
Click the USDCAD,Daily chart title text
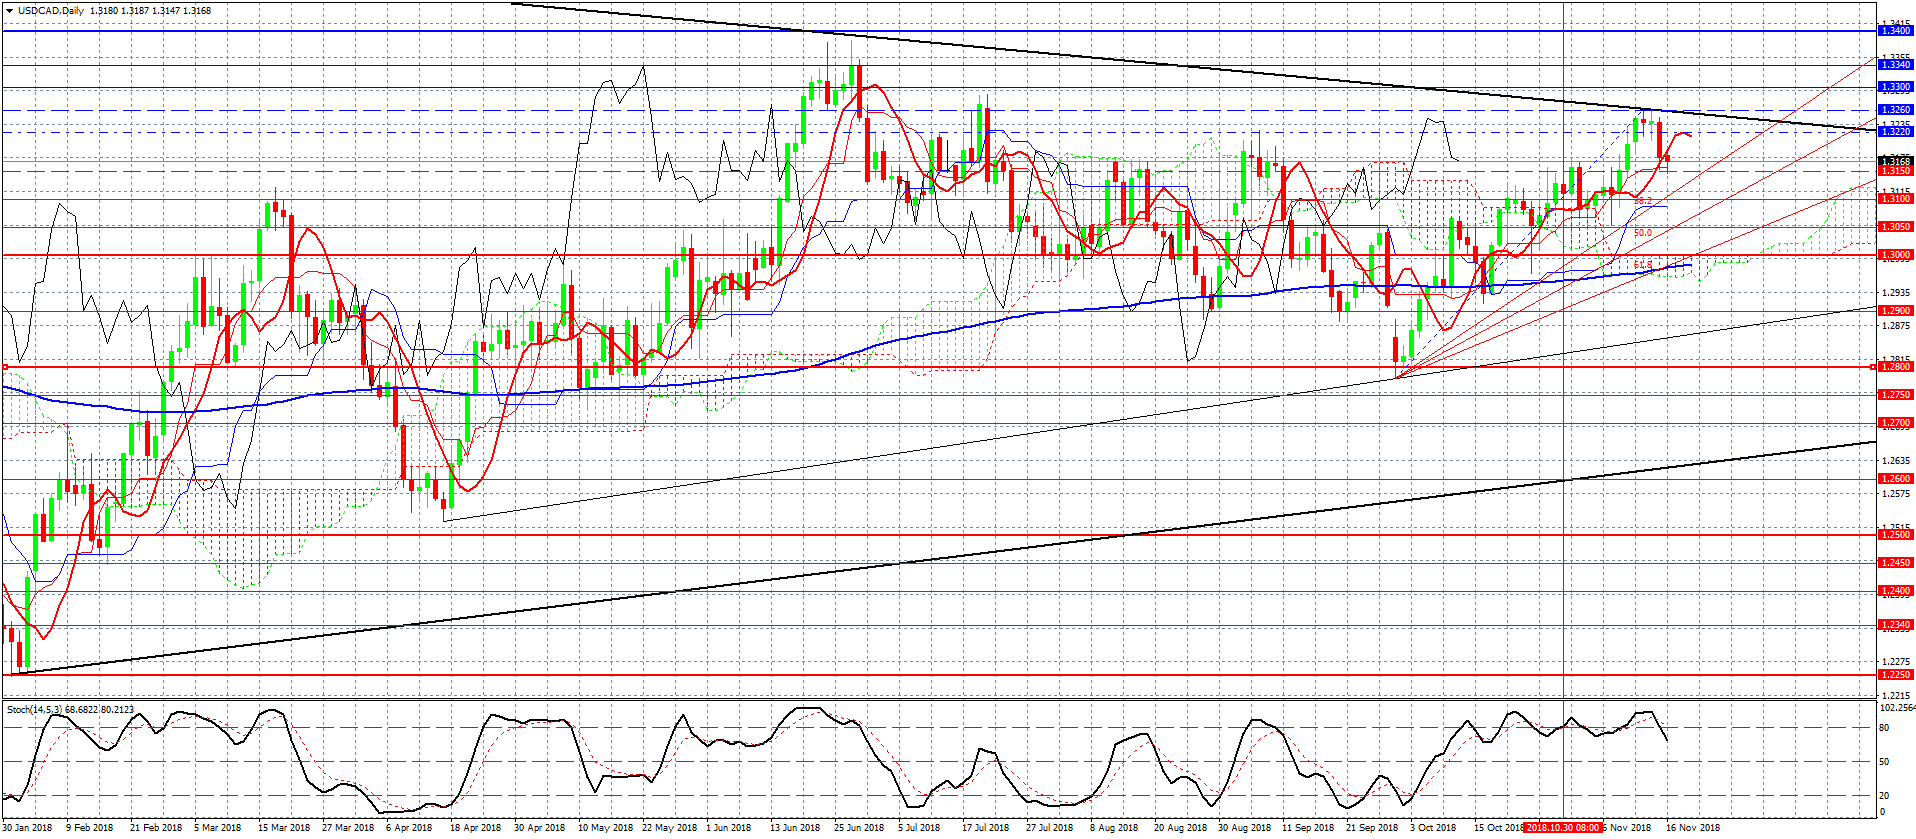[x=51, y=11]
